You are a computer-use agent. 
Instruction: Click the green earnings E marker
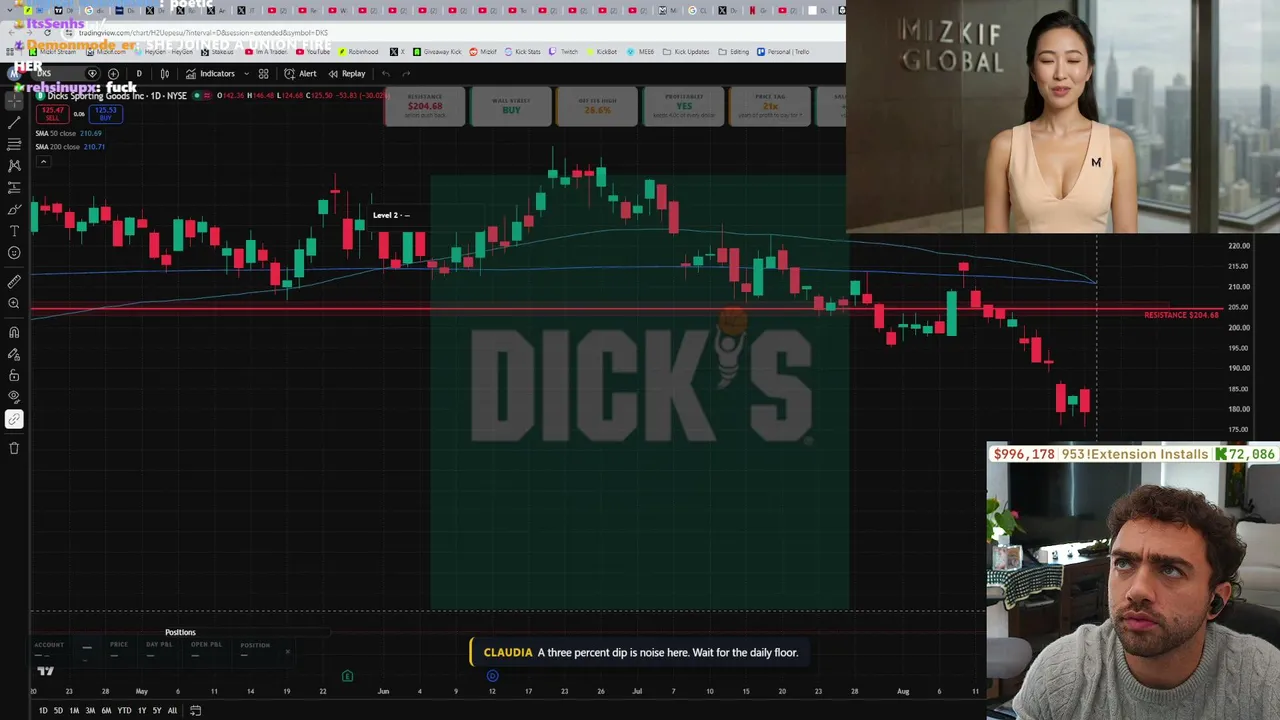coord(347,676)
